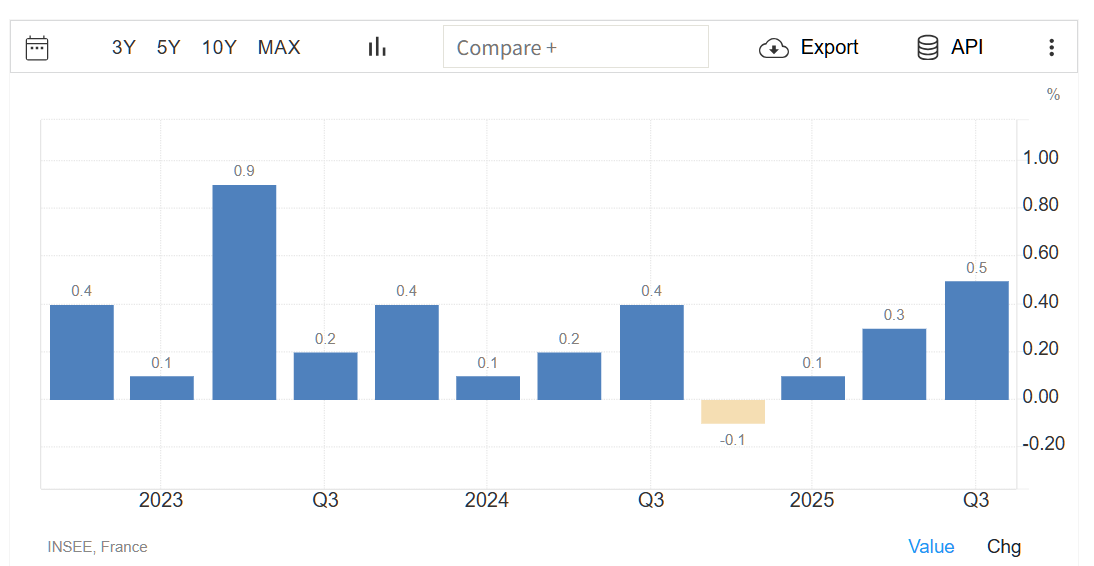Viewport: 1094px width, 566px height.
Task: Click the cloud download Export icon
Action: point(774,48)
